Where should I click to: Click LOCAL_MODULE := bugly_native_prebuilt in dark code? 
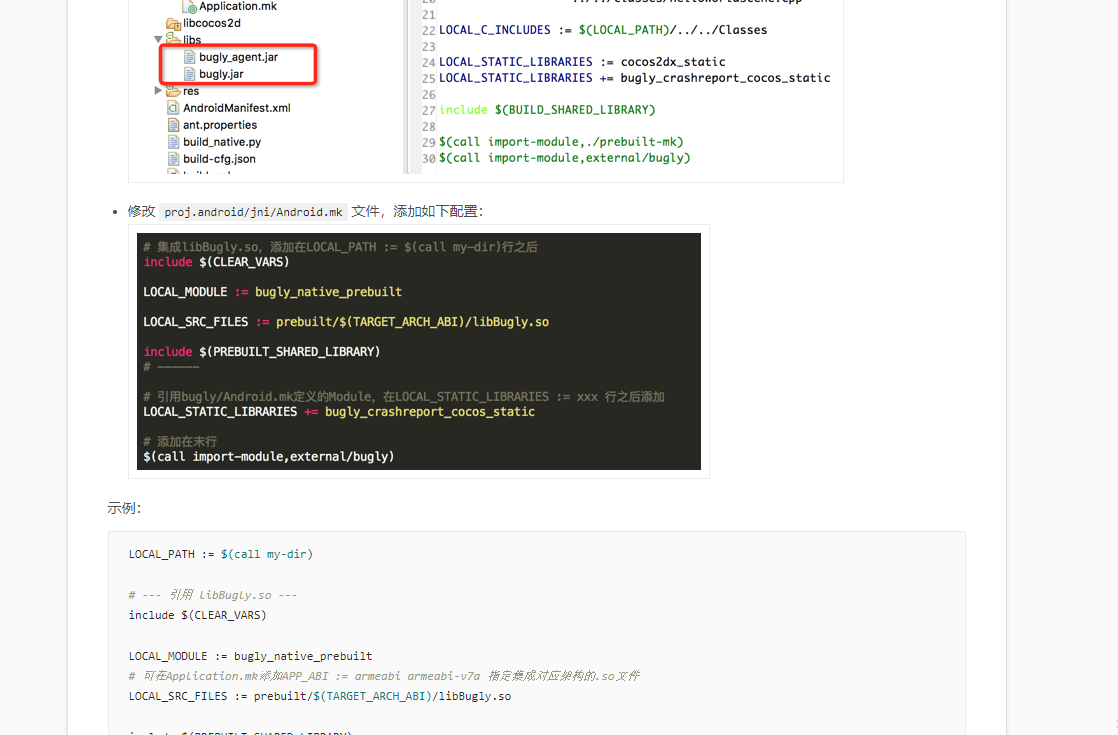pyautogui.click(x=272, y=292)
